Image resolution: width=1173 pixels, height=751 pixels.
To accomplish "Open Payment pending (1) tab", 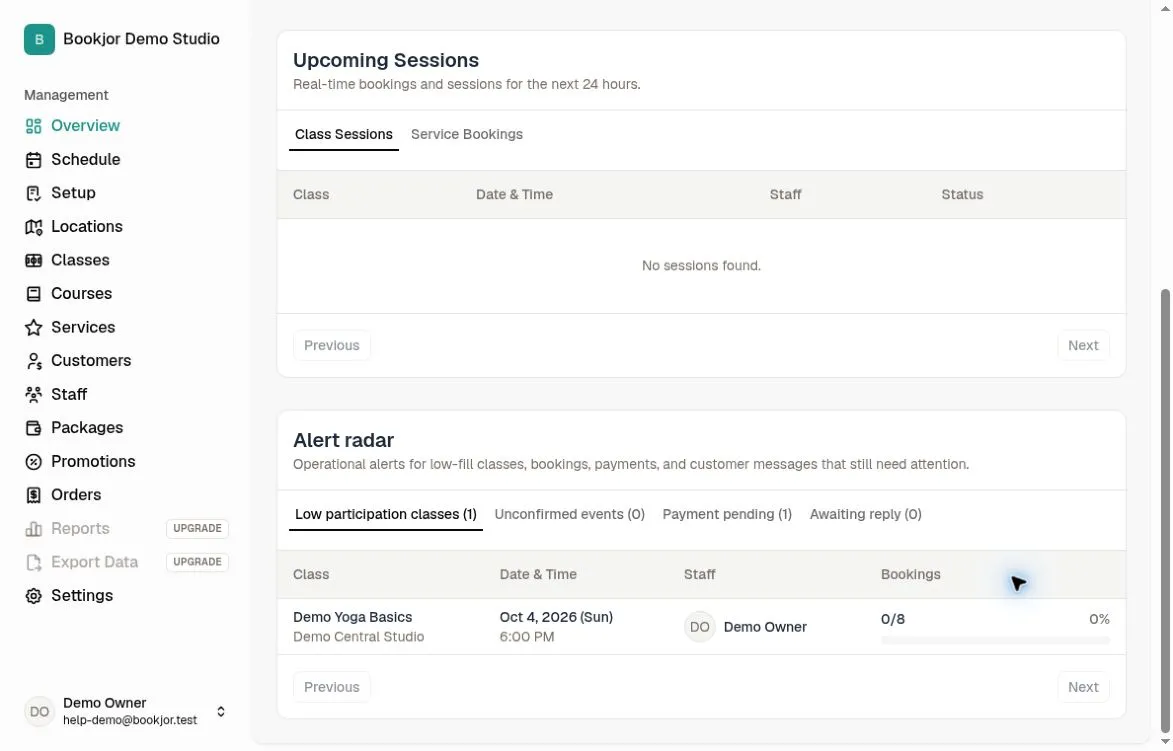I will 727,515.
